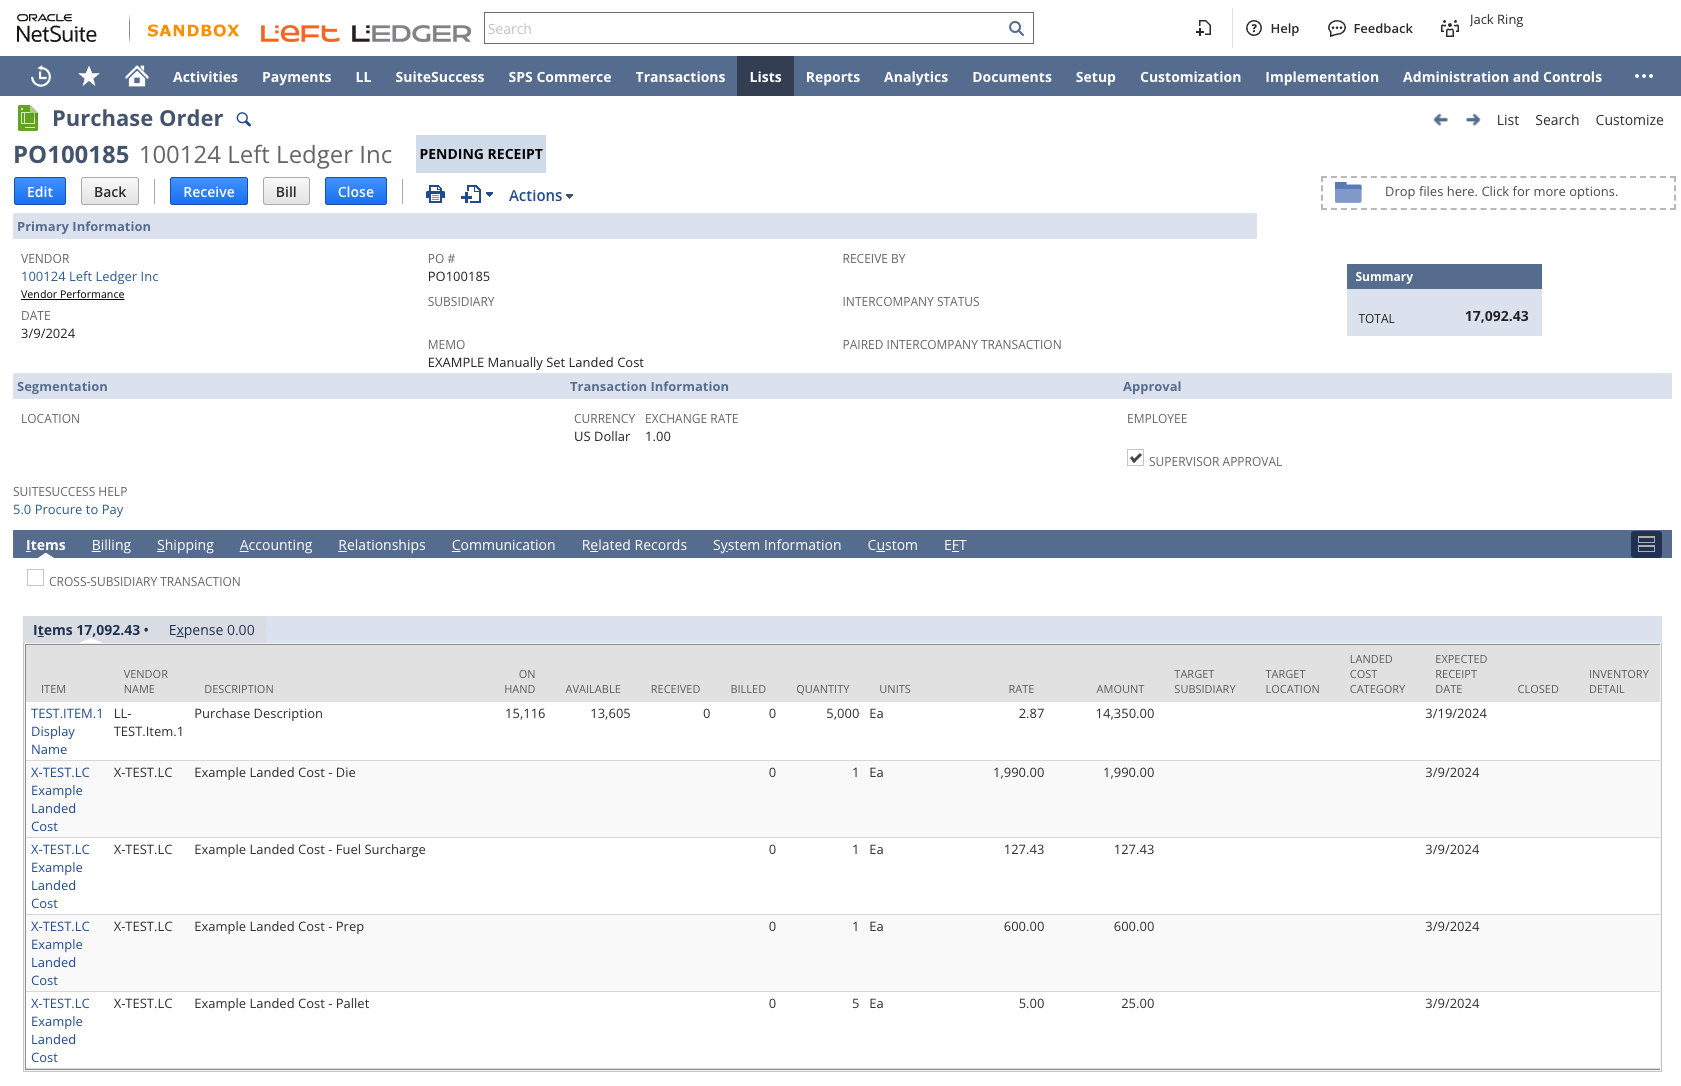Open the 5.0 Procure to Pay link
Image resolution: width=1681 pixels, height=1086 pixels.
coord(68,510)
